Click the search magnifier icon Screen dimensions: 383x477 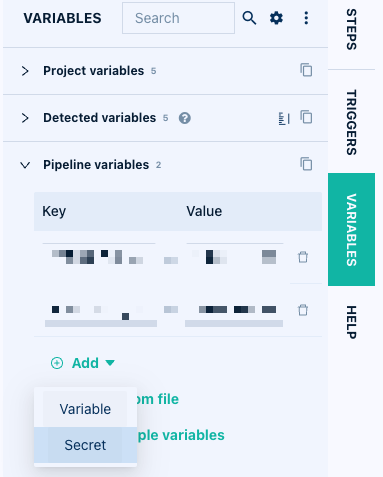249,18
